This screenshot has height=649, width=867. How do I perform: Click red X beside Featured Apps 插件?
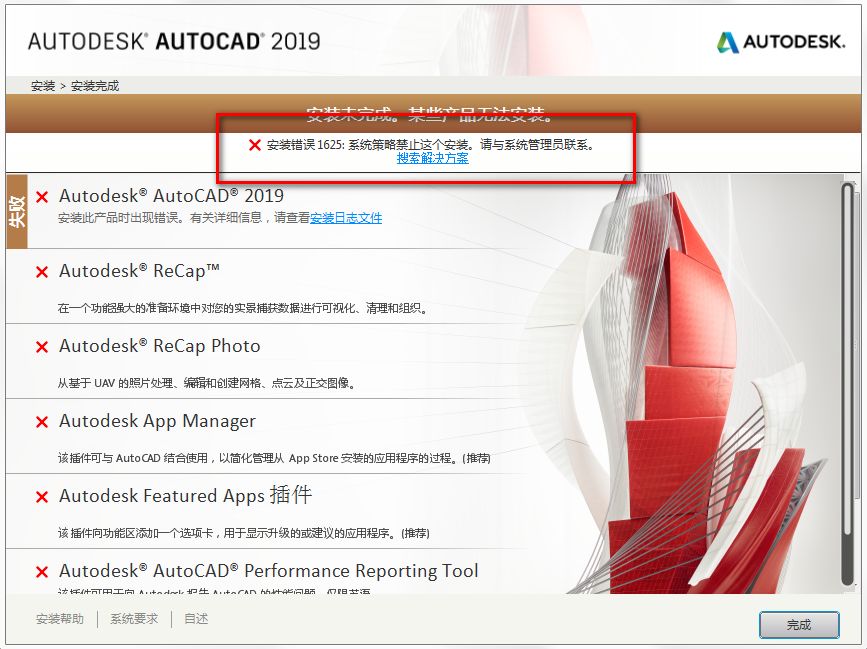coord(42,497)
